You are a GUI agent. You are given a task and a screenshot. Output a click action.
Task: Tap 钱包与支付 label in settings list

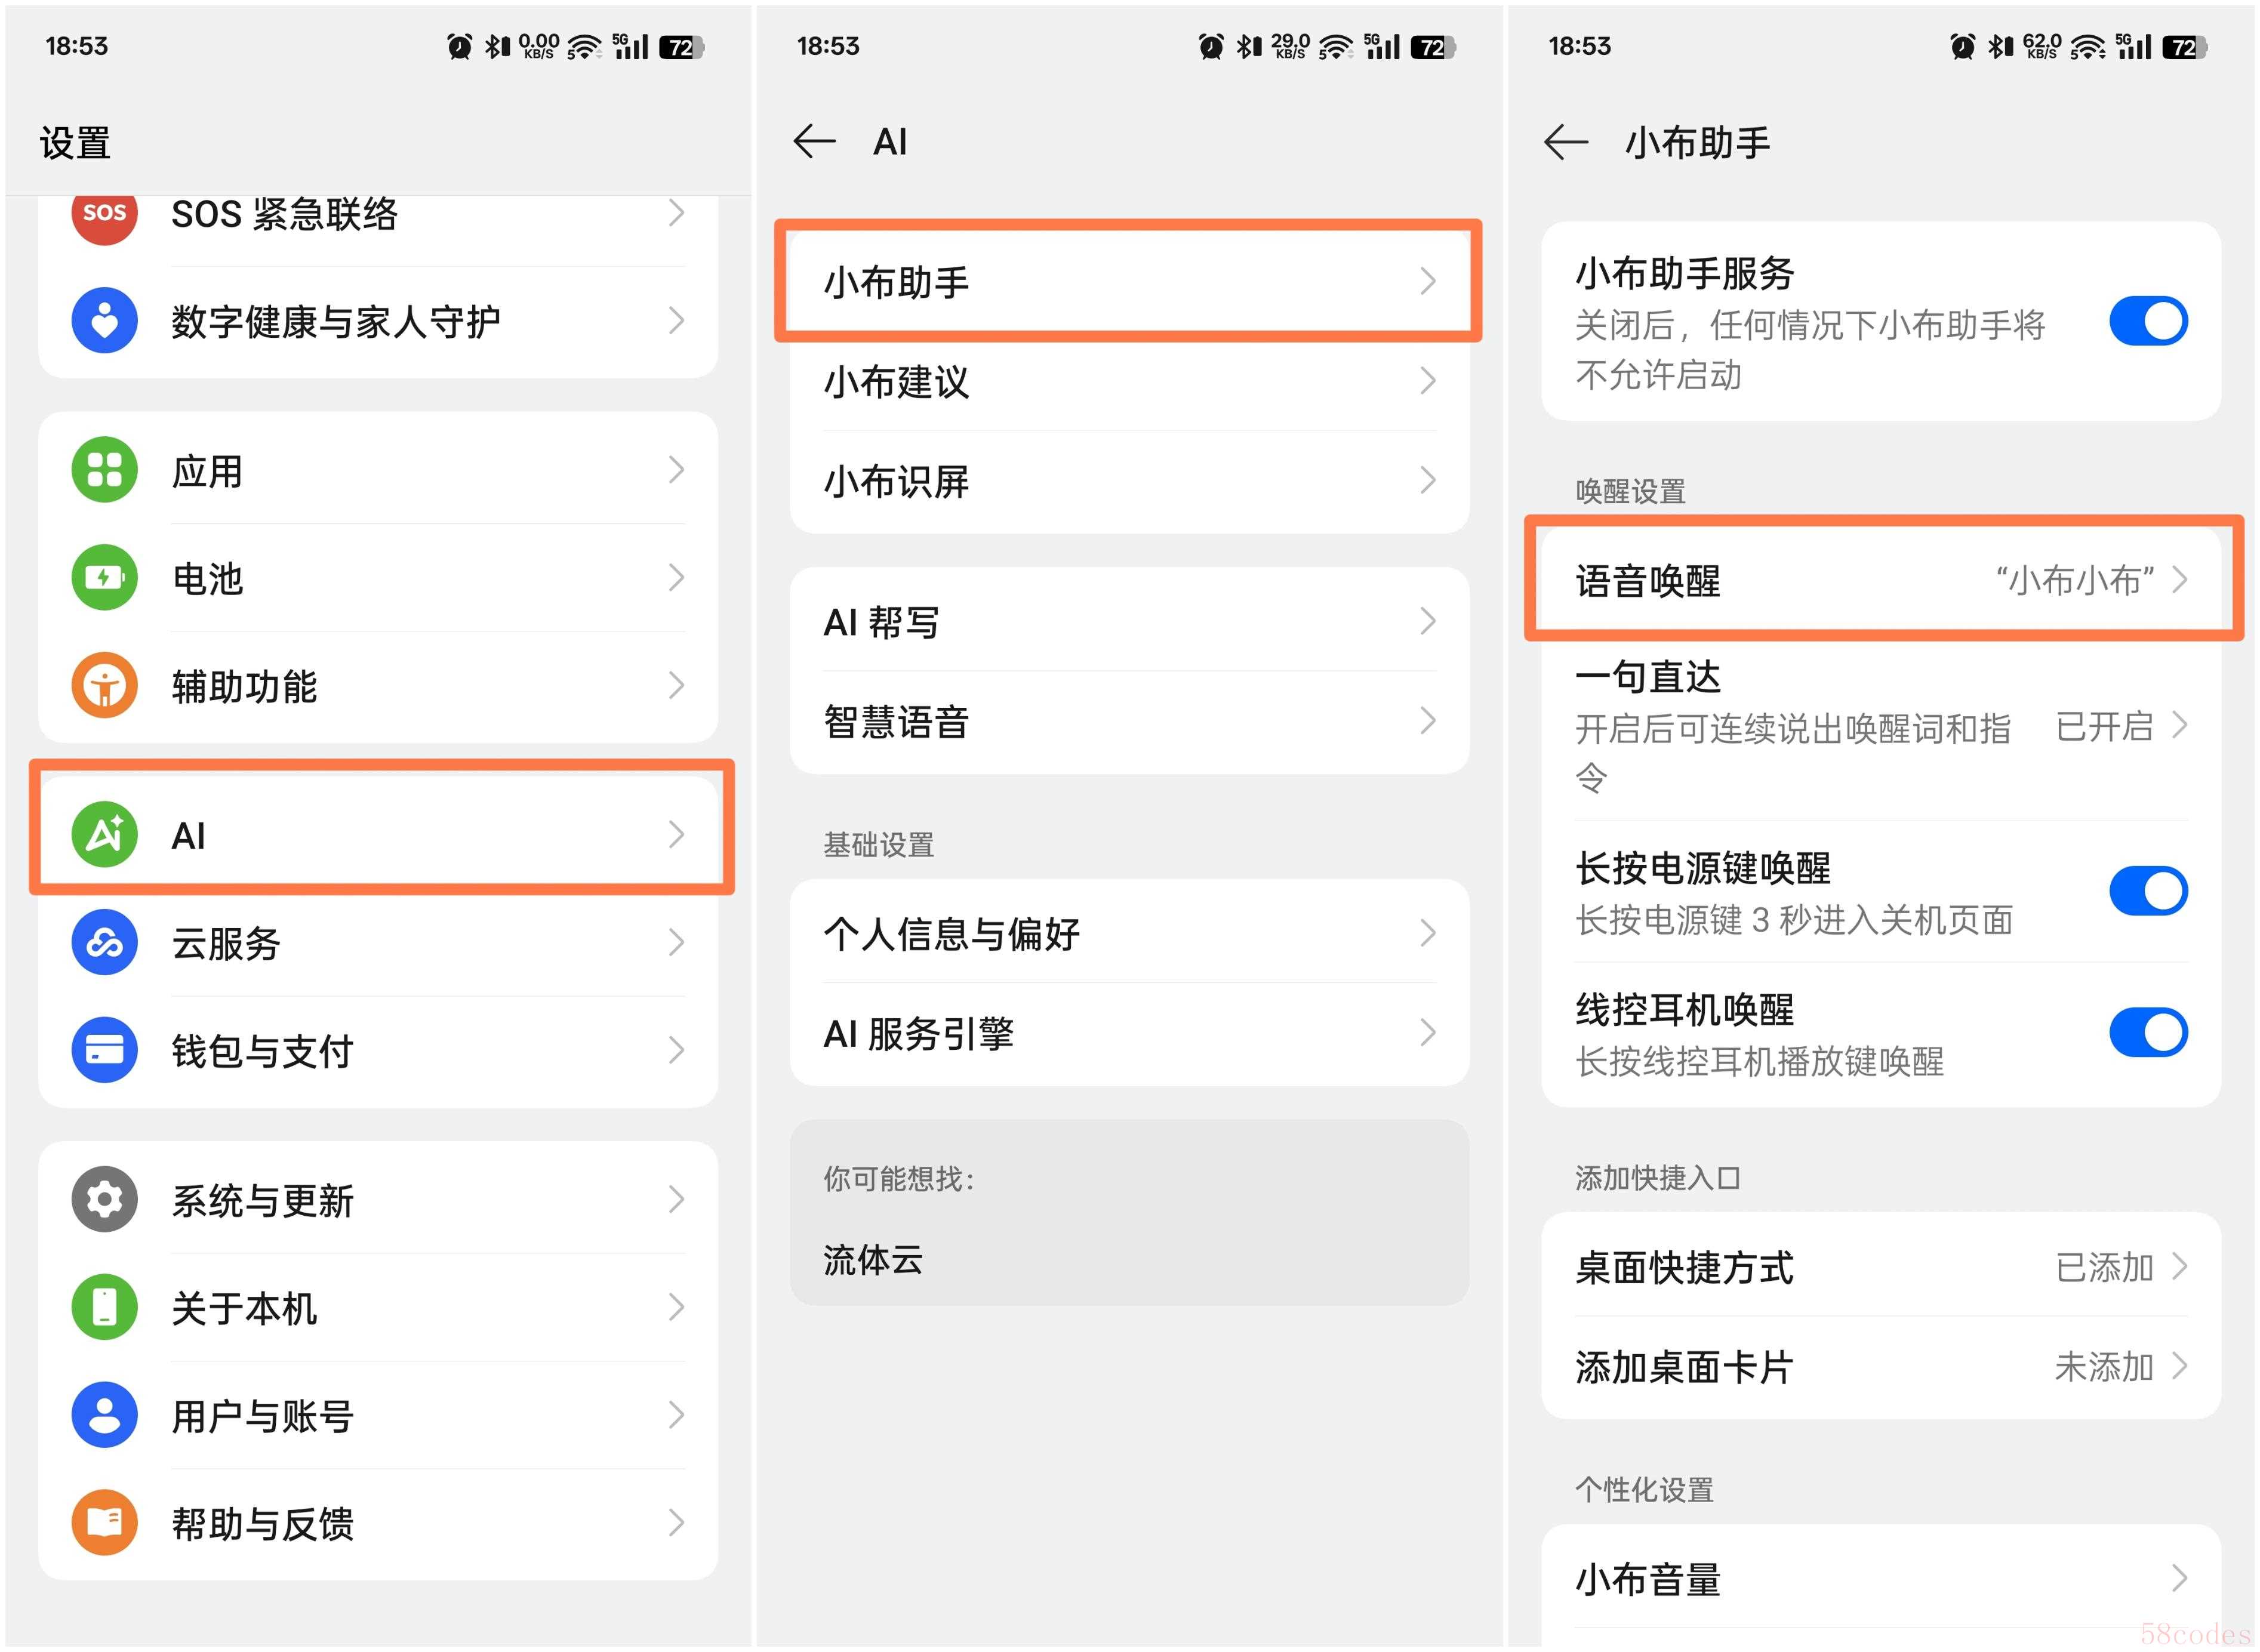pos(262,1051)
